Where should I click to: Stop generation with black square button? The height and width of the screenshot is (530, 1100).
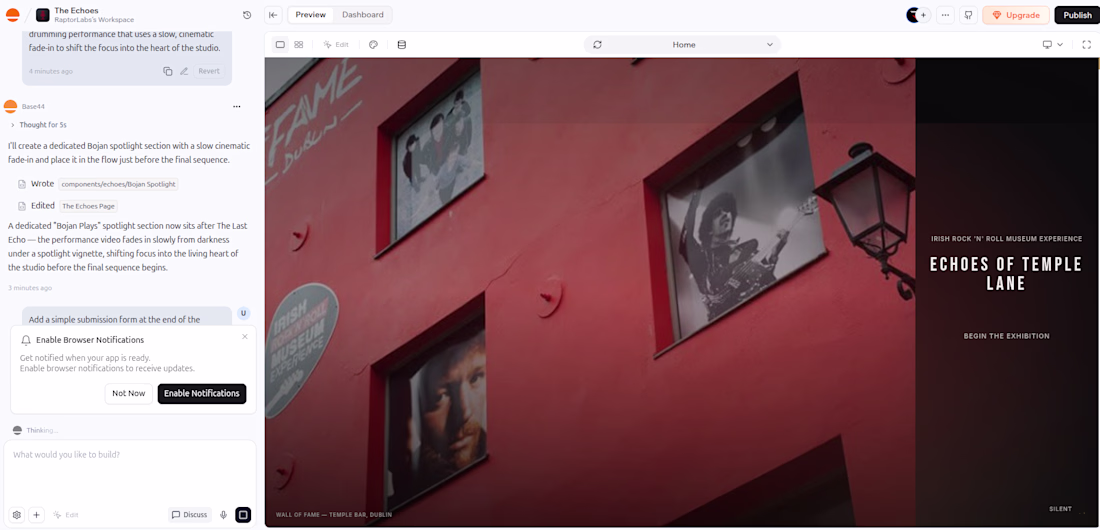coord(243,515)
